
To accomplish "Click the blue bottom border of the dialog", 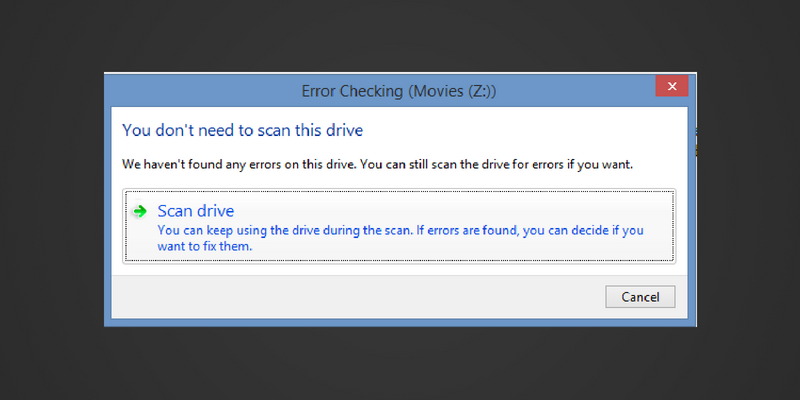I will [x=400, y=322].
